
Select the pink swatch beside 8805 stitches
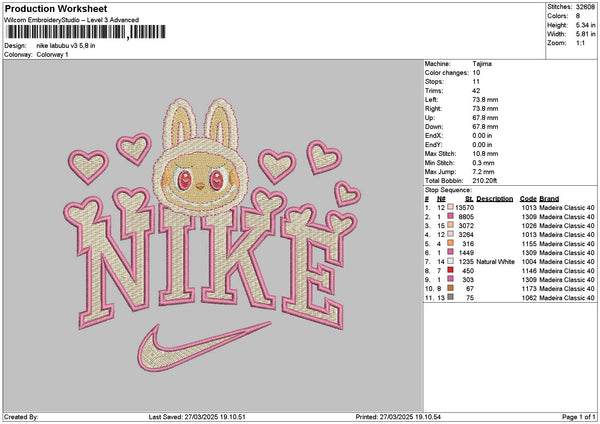(x=450, y=216)
